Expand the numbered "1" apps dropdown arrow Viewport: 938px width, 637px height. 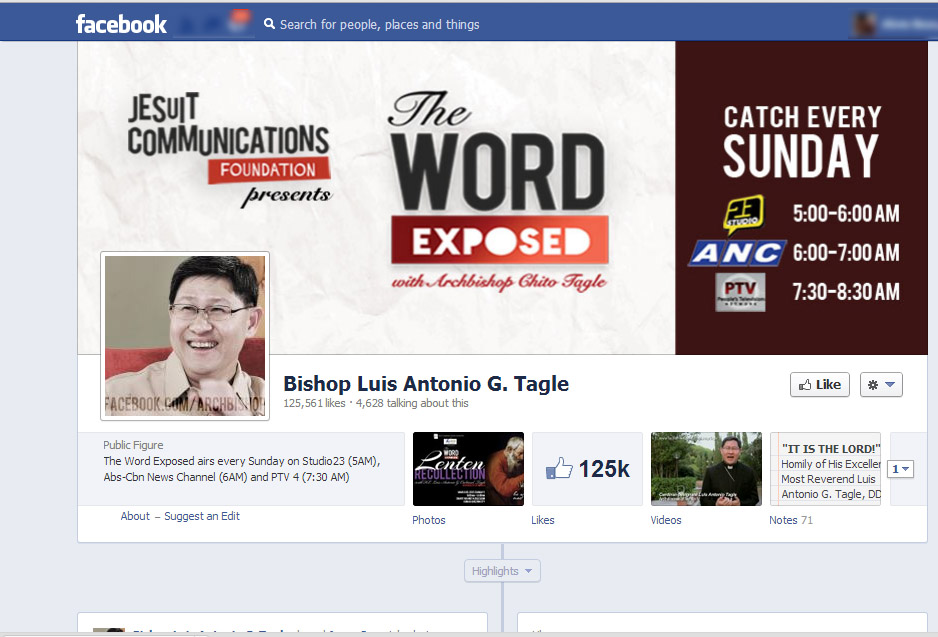click(x=900, y=469)
